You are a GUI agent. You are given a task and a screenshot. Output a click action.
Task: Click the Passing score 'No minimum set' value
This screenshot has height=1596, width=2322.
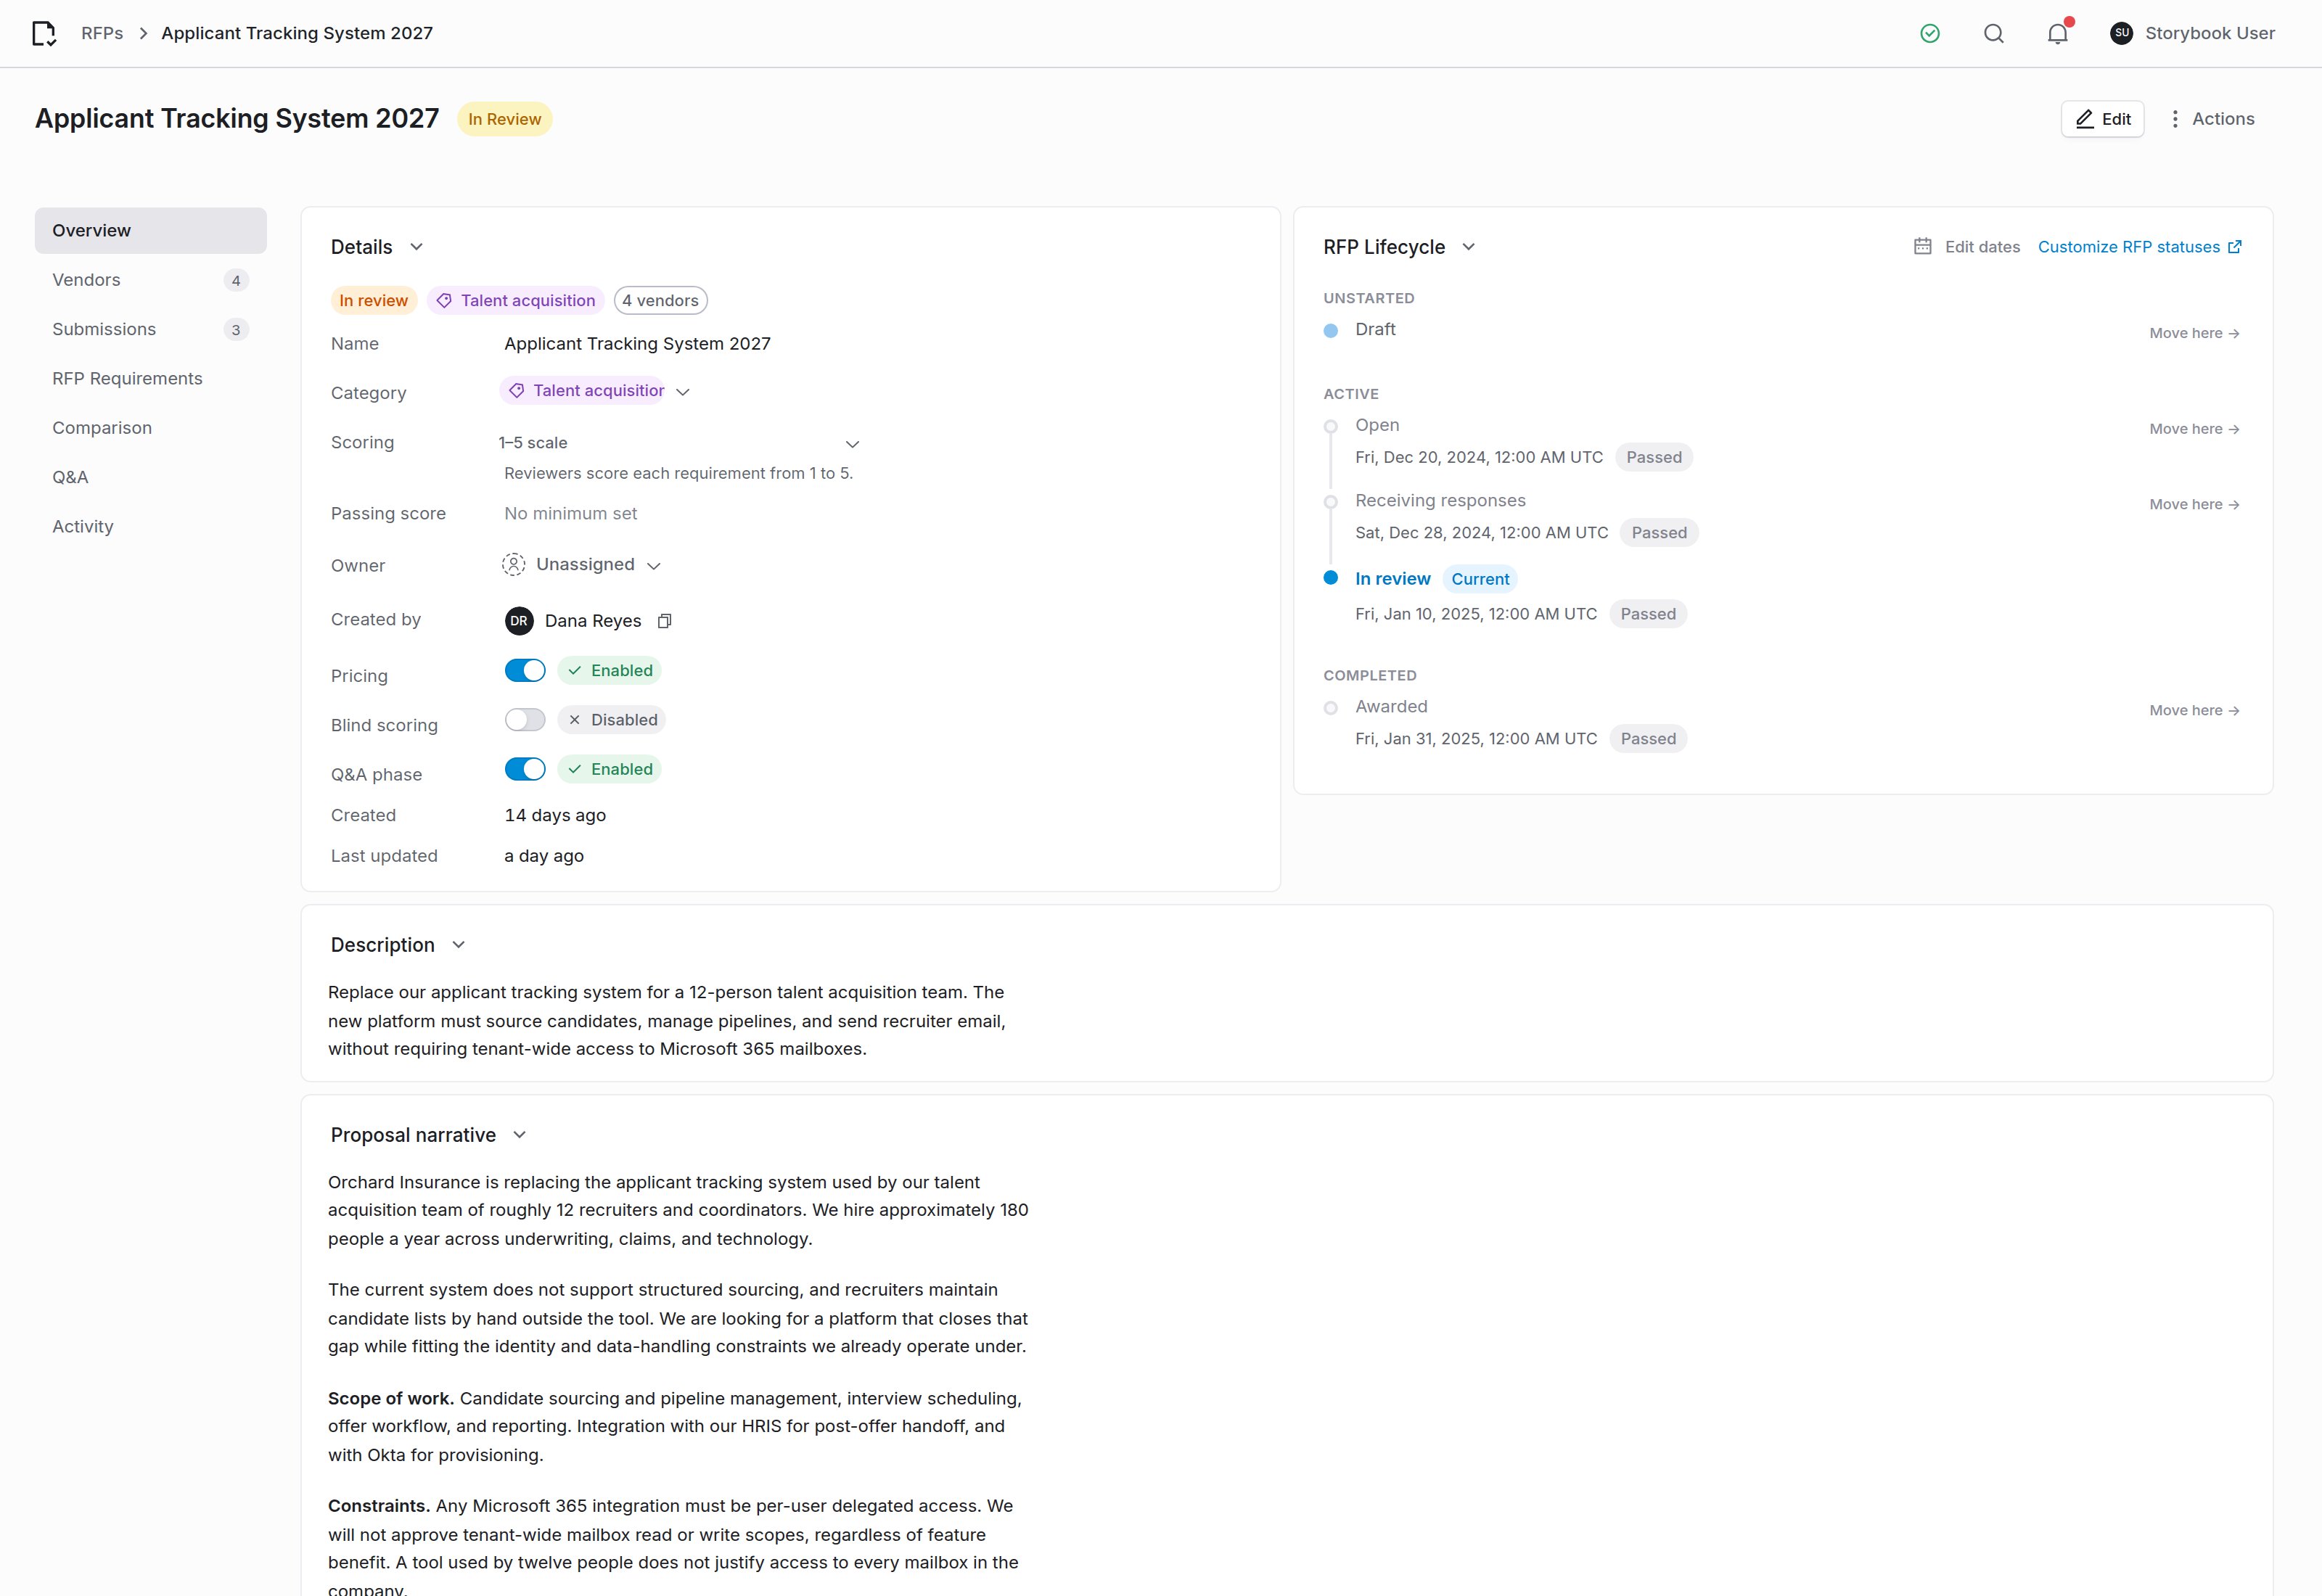click(x=570, y=514)
